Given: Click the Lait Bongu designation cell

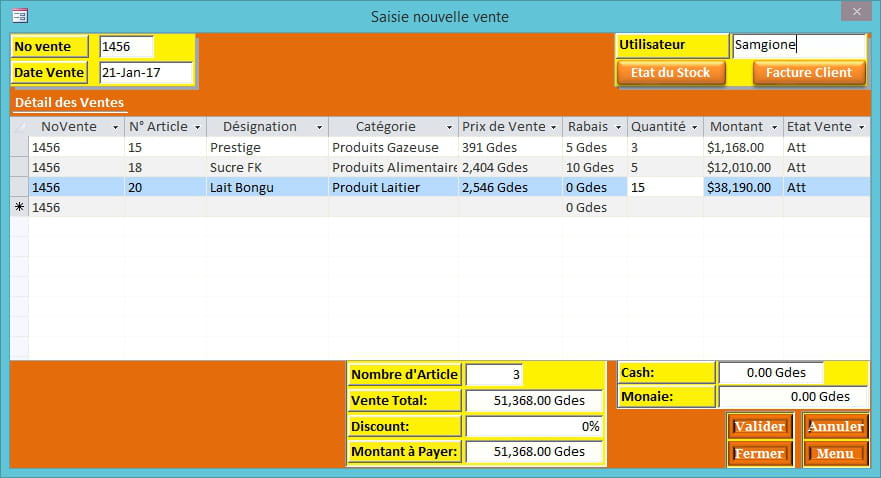Looking at the screenshot, I should pyautogui.click(x=267, y=188).
